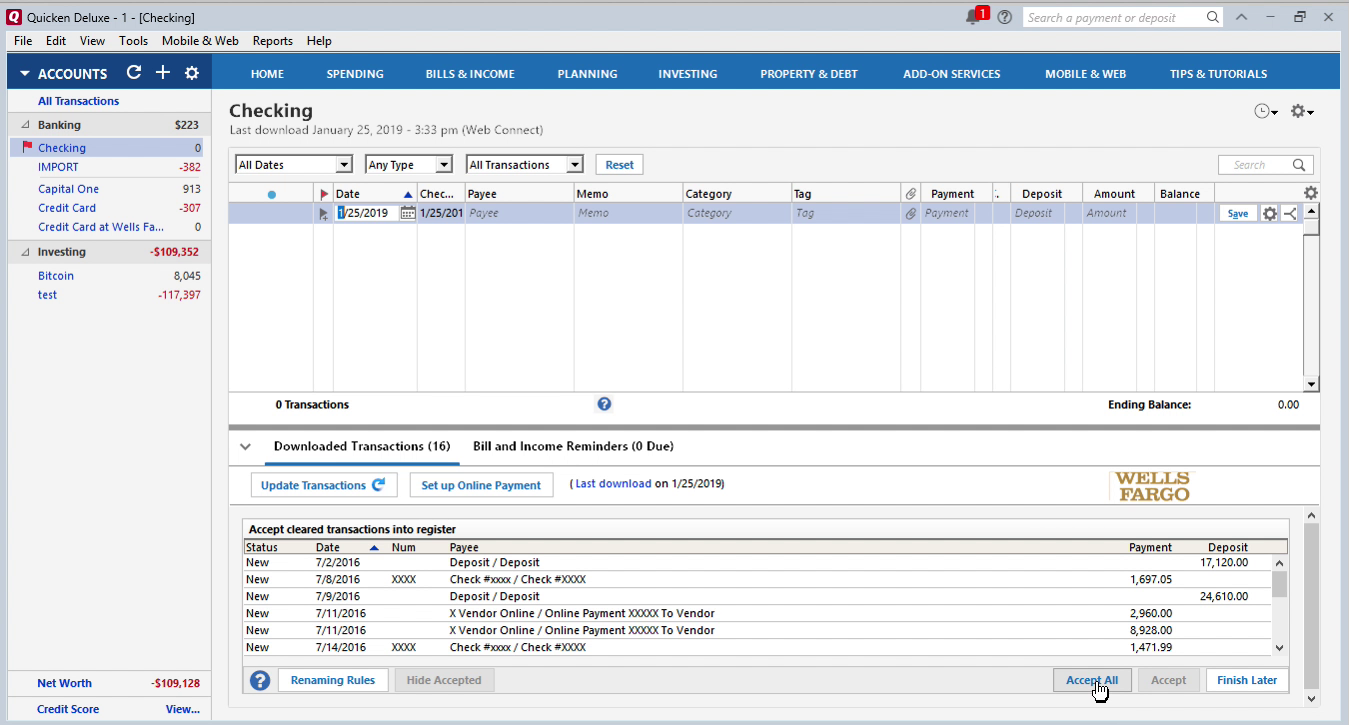The image size is (1349, 725).
Task: Open the clock reminders dropdown icon
Action: coord(1266,112)
